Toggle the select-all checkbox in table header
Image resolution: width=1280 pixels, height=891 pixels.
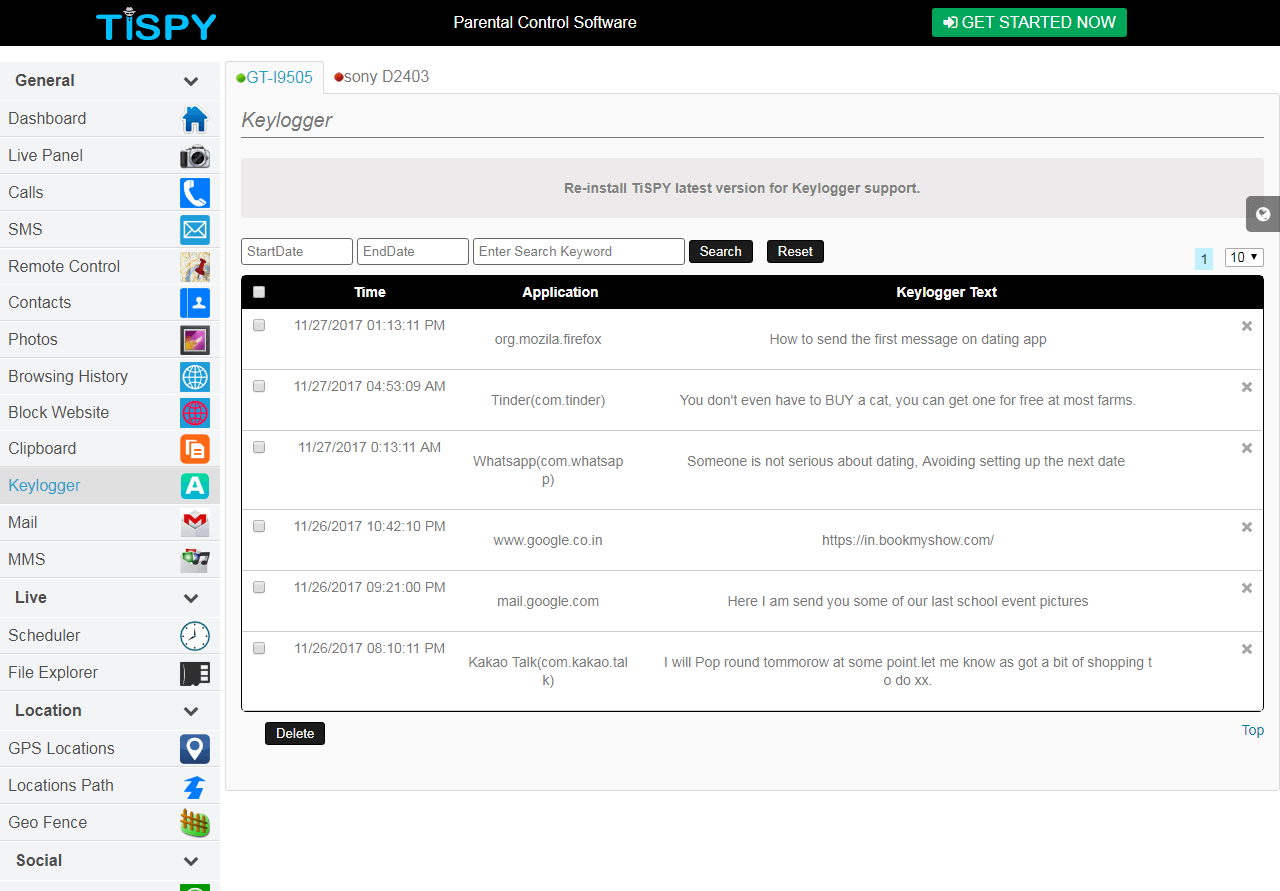[259, 292]
